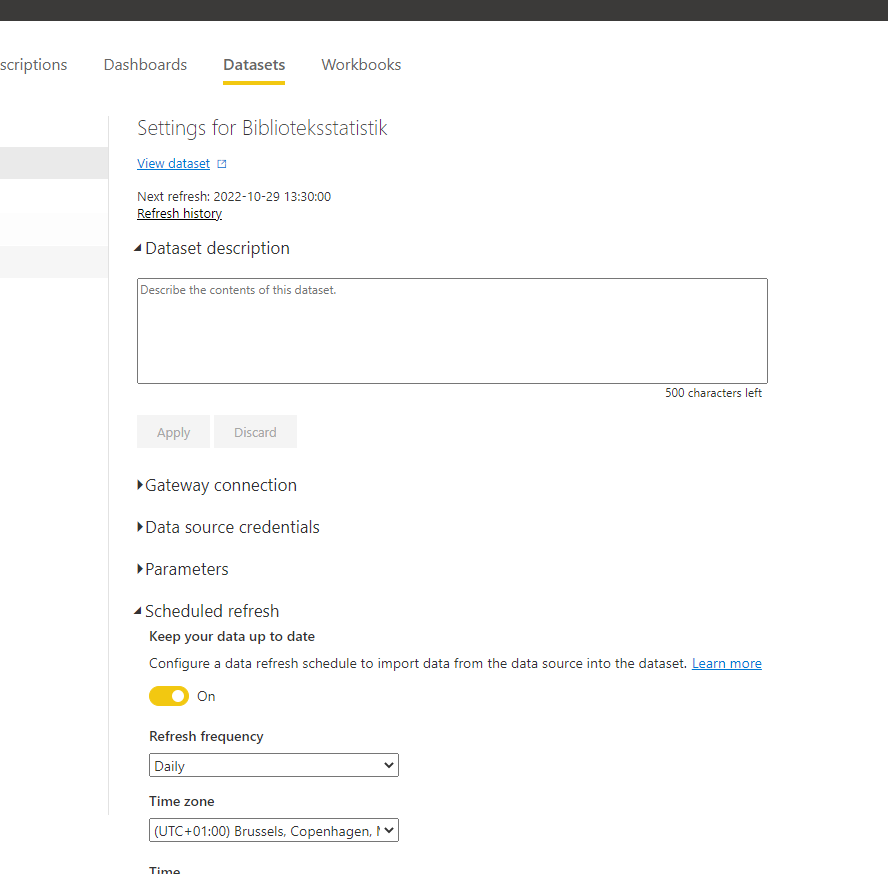Viewport: 888px width, 874px height.
Task: Click the '500 characters left' counter text
Action: (x=713, y=393)
